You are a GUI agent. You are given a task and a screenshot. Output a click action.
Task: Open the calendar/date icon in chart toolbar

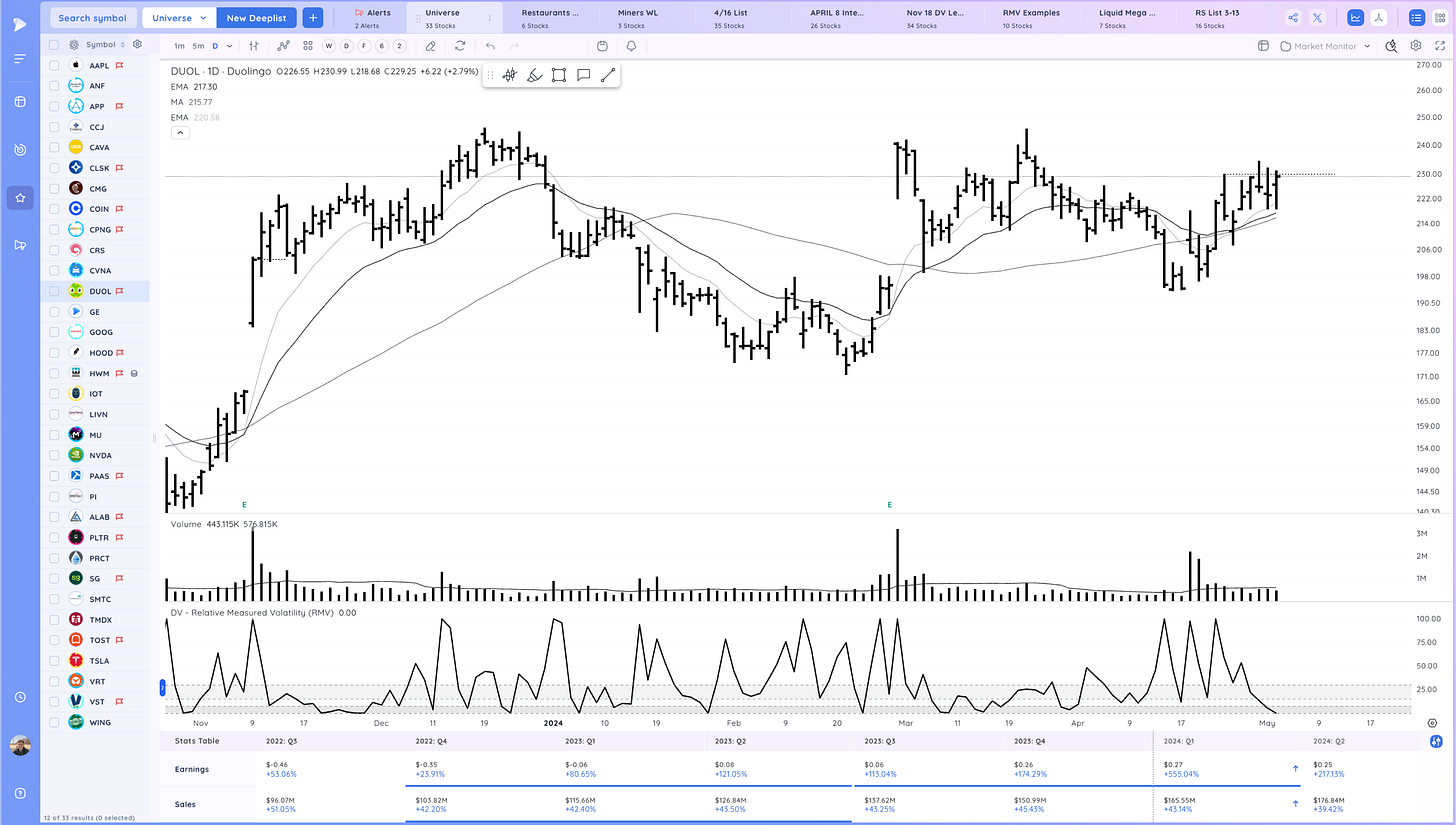tap(602, 46)
